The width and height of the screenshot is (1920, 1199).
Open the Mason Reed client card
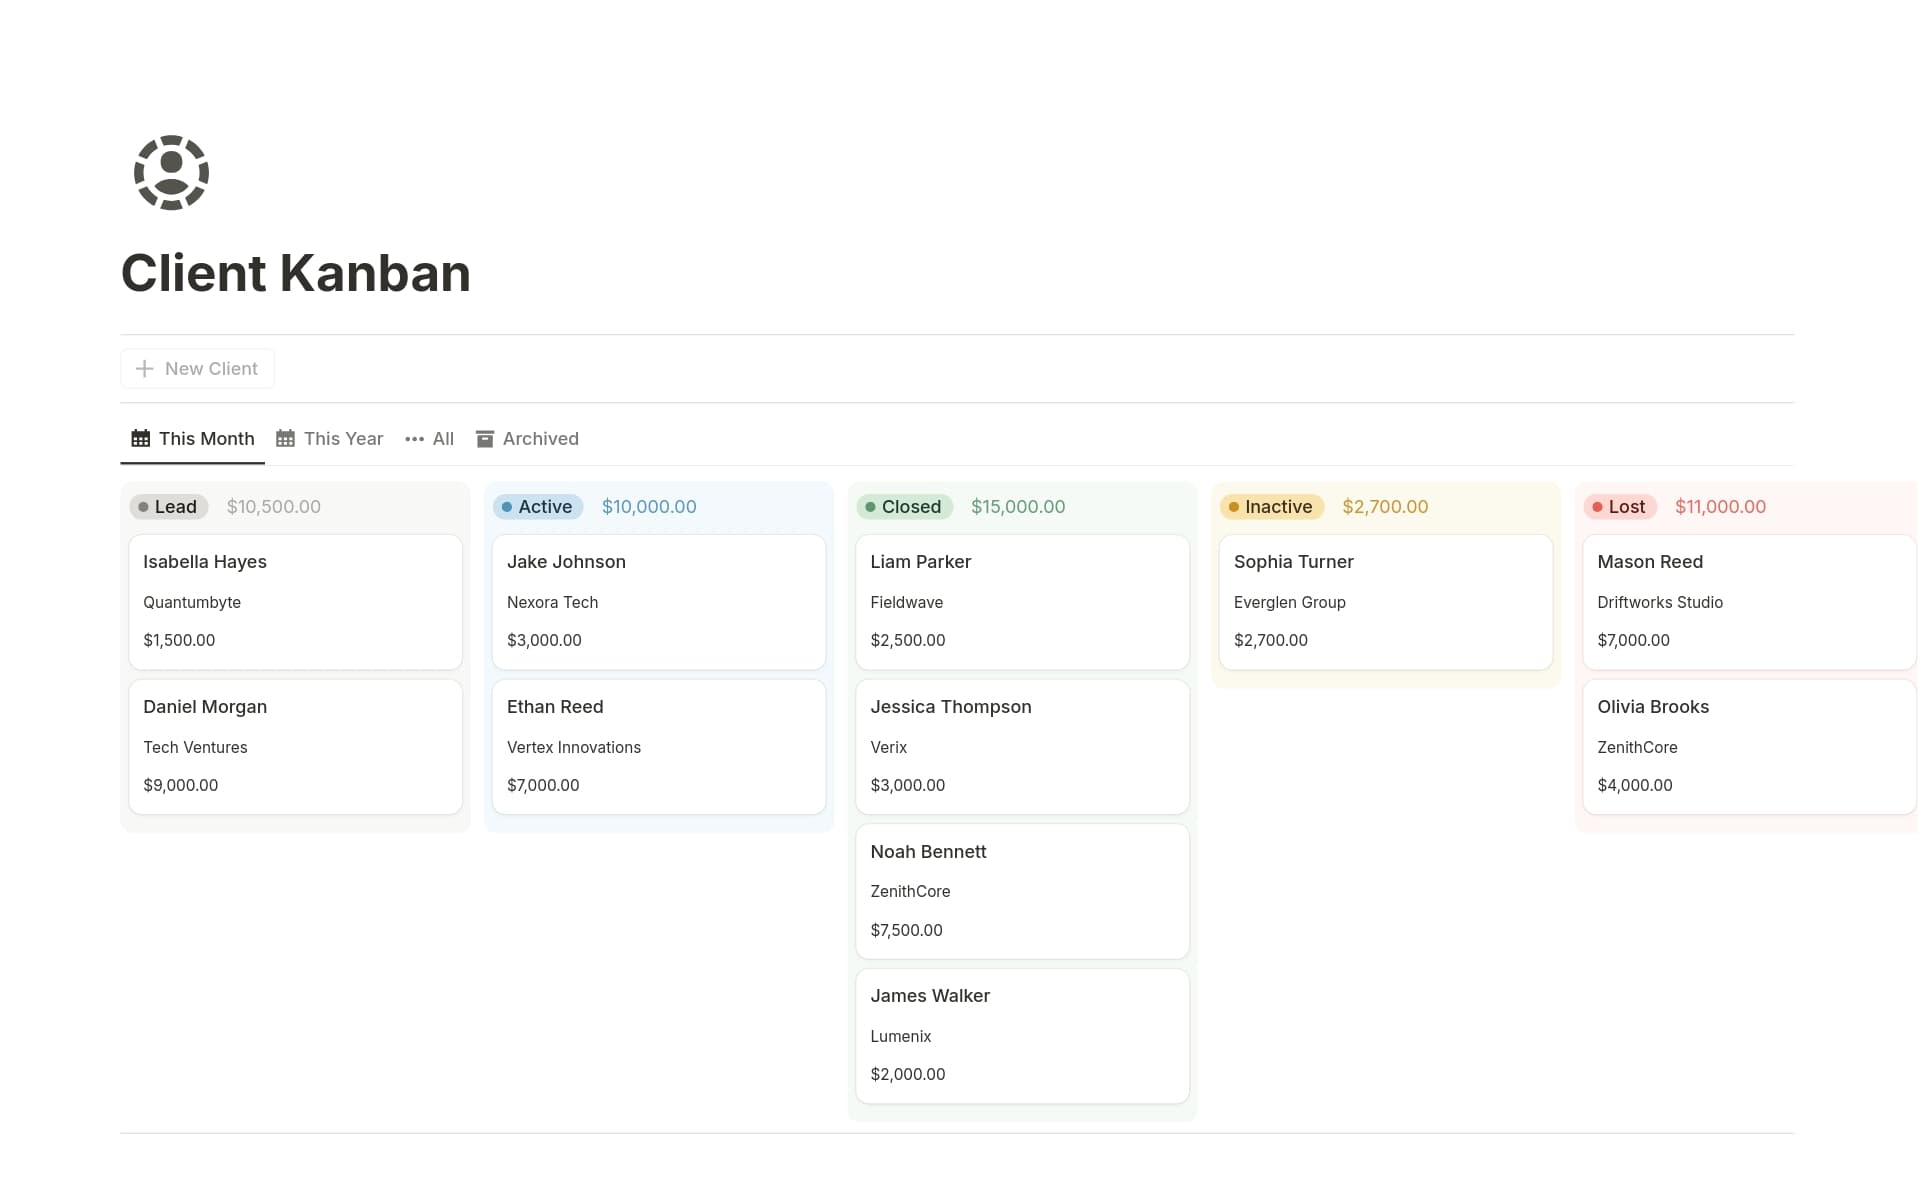pyautogui.click(x=1747, y=601)
